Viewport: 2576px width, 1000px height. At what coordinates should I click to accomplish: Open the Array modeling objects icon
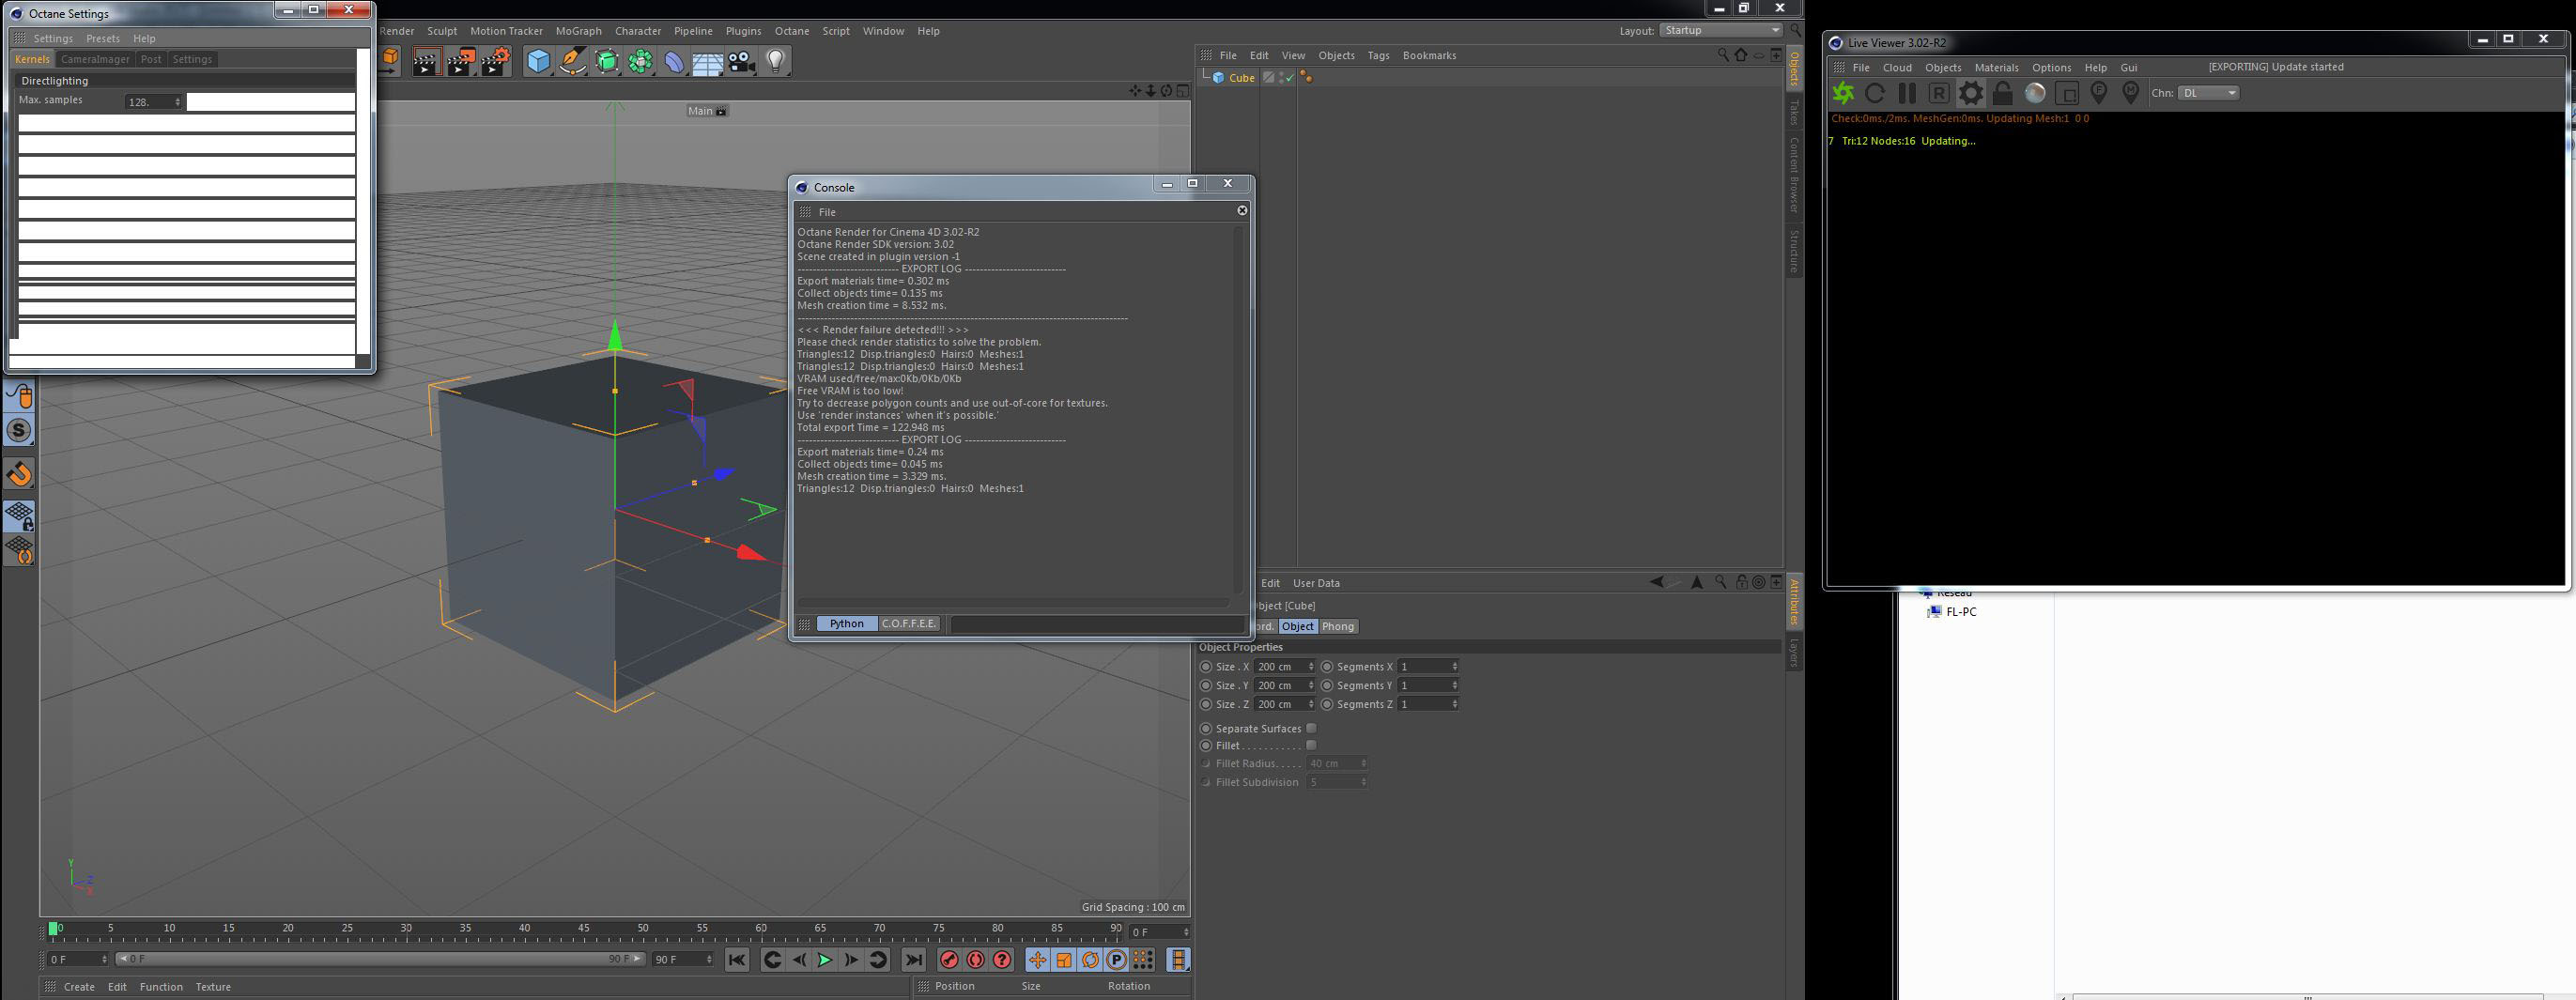coord(640,62)
